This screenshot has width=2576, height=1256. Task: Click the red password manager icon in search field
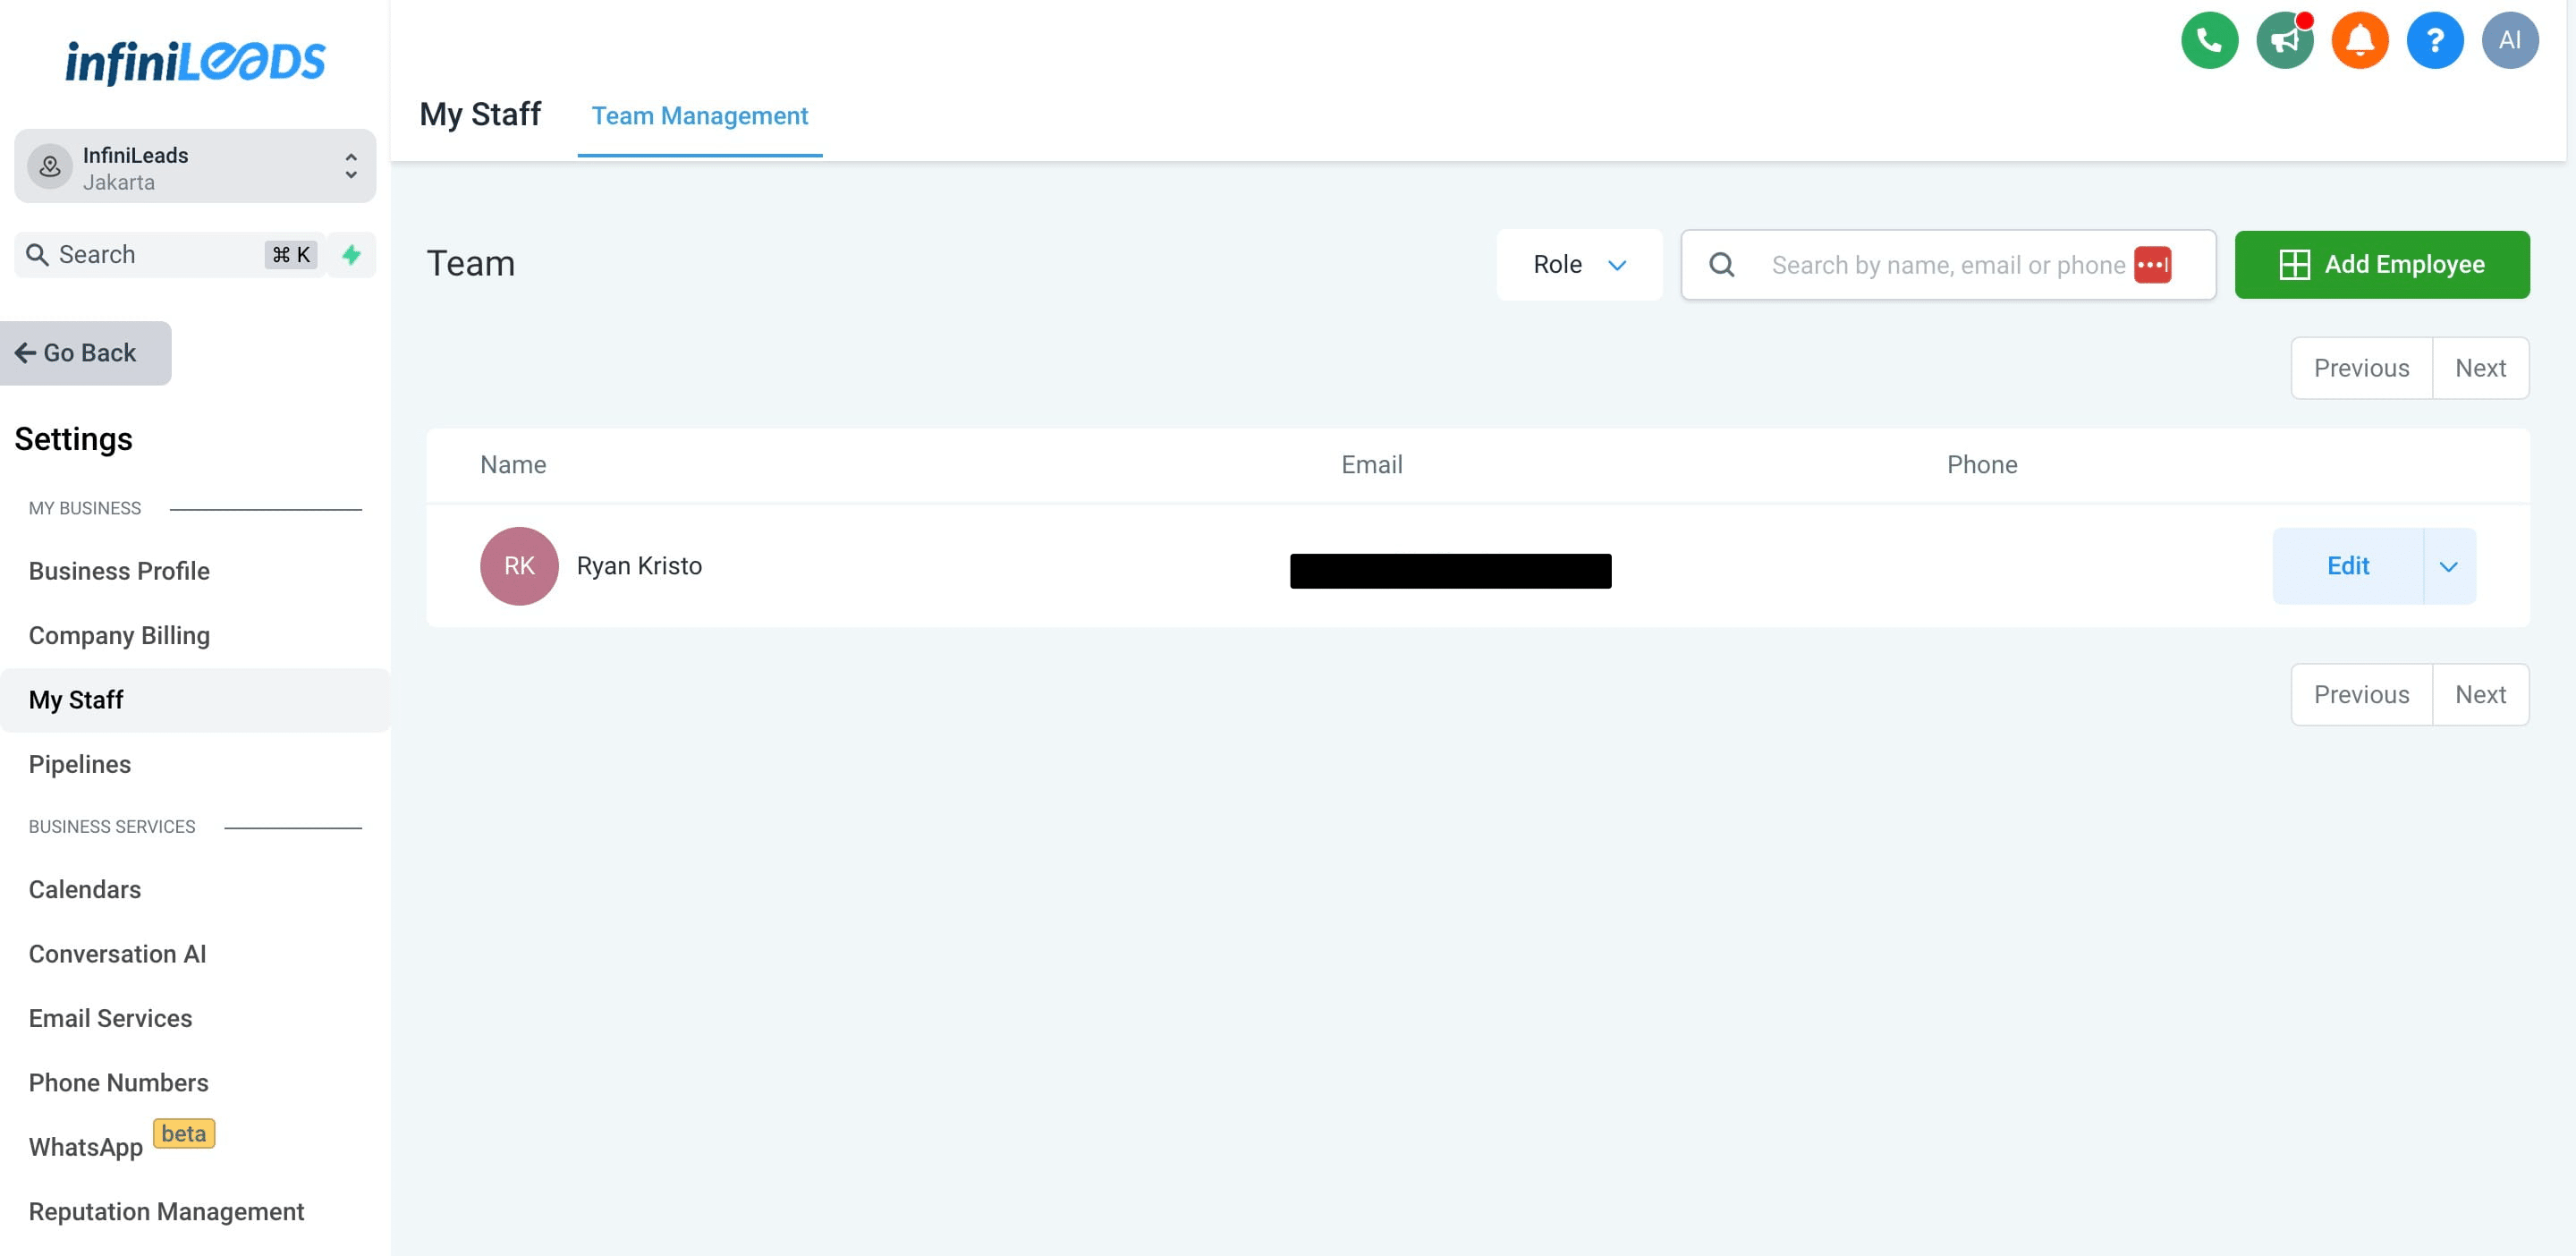(2152, 265)
